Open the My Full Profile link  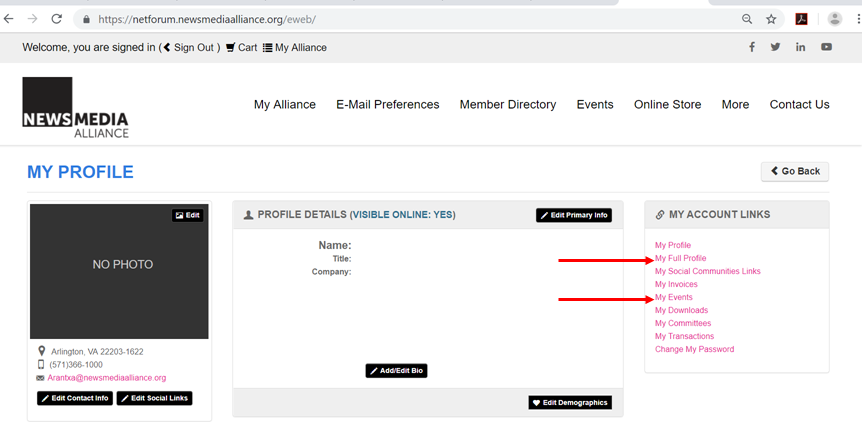(x=681, y=258)
